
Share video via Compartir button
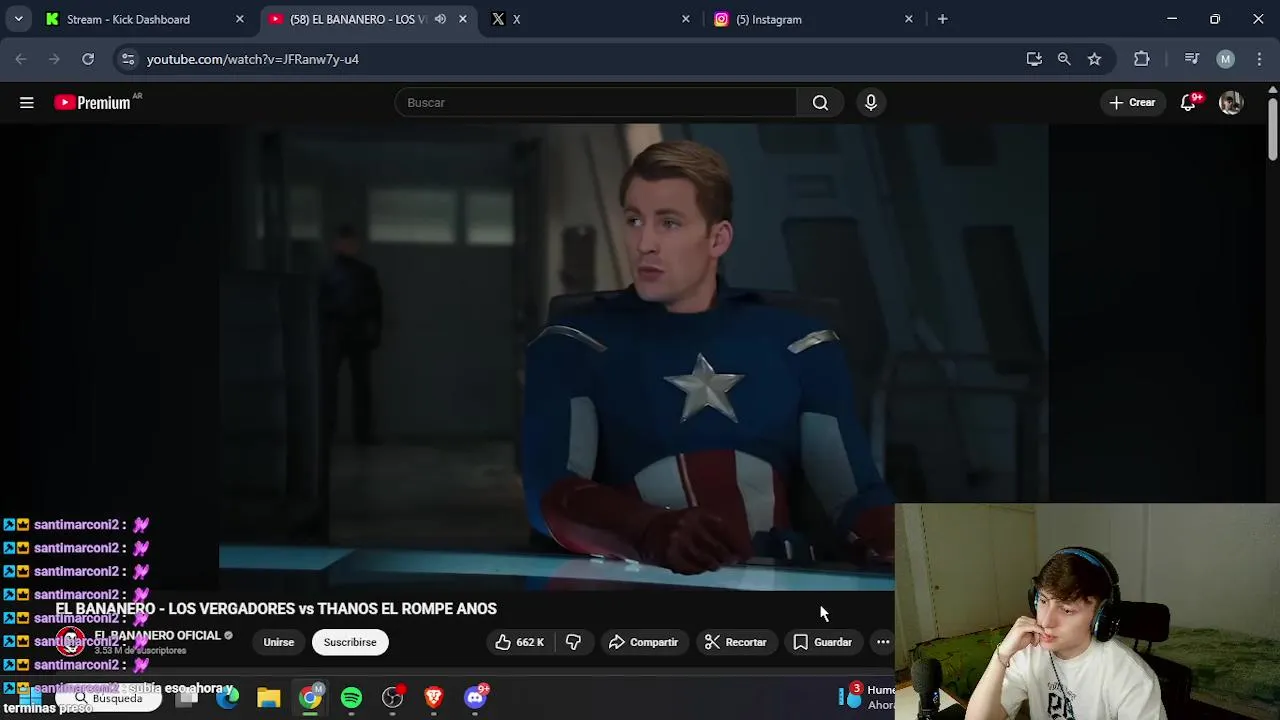(643, 642)
